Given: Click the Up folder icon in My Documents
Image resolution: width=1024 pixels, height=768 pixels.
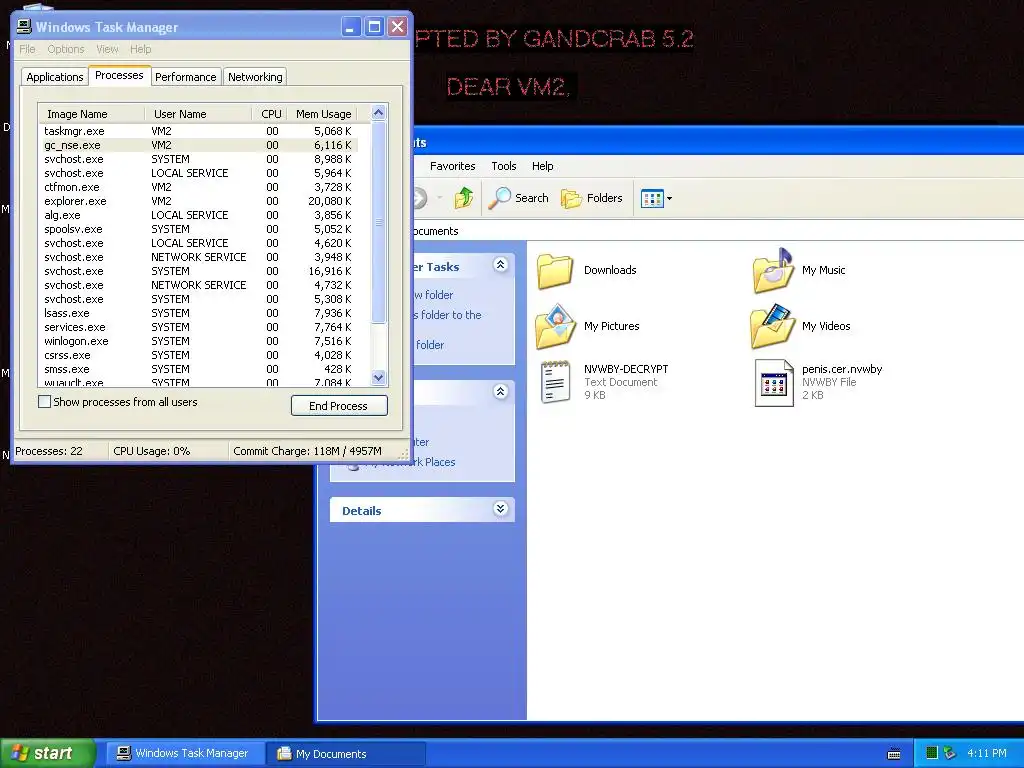Looking at the screenshot, I should click(464, 198).
